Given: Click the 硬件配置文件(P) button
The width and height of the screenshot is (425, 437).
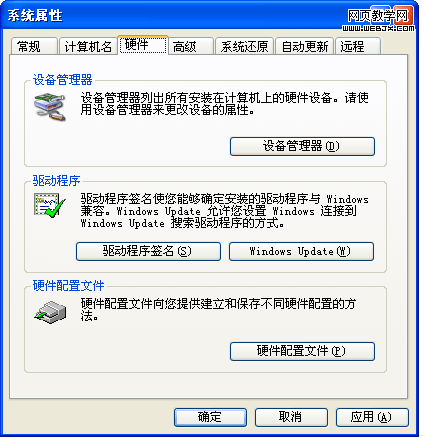Looking at the screenshot, I should [x=302, y=351].
